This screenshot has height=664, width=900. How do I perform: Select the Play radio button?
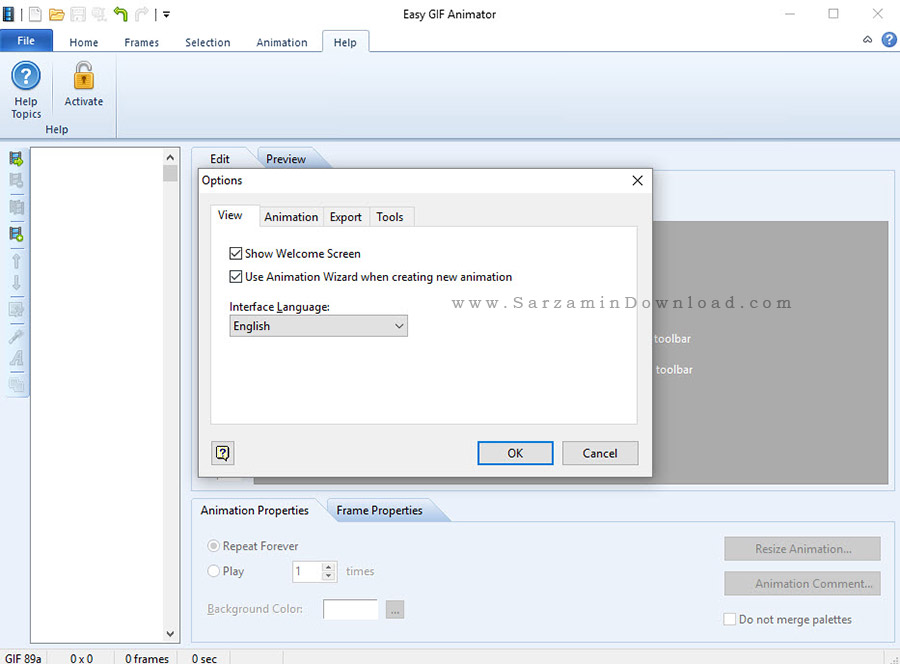tap(214, 571)
